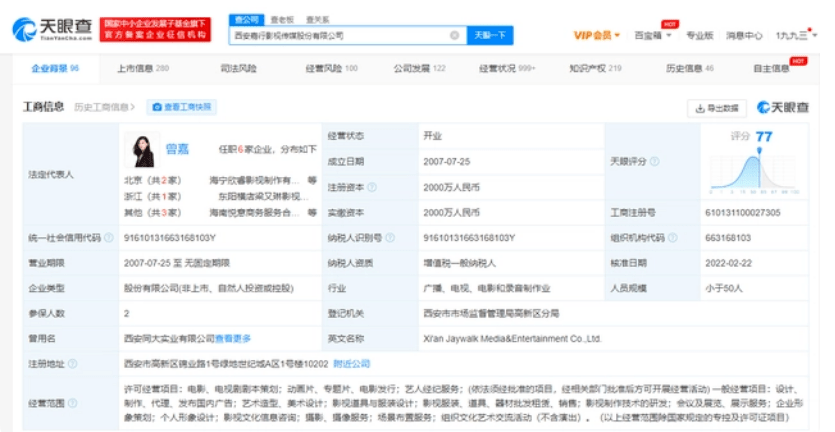Select the 查关系 search tab
The image size is (835, 432).
[x=317, y=20]
